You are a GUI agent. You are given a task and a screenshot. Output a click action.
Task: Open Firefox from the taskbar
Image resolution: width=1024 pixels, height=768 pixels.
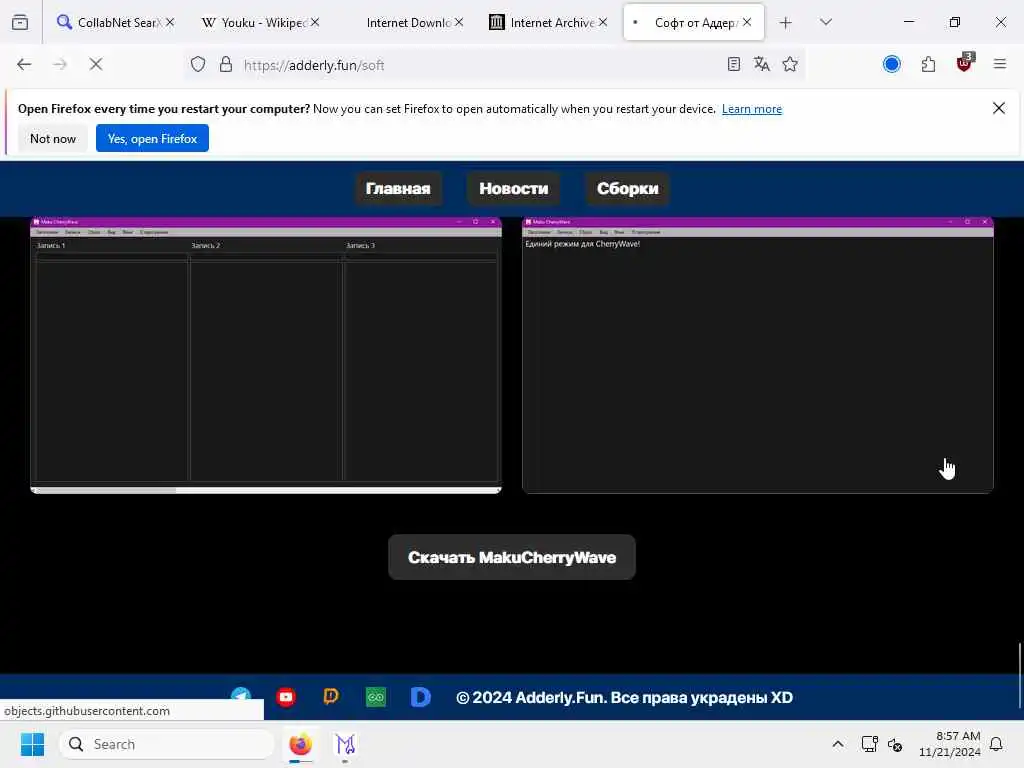click(x=300, y=744)
